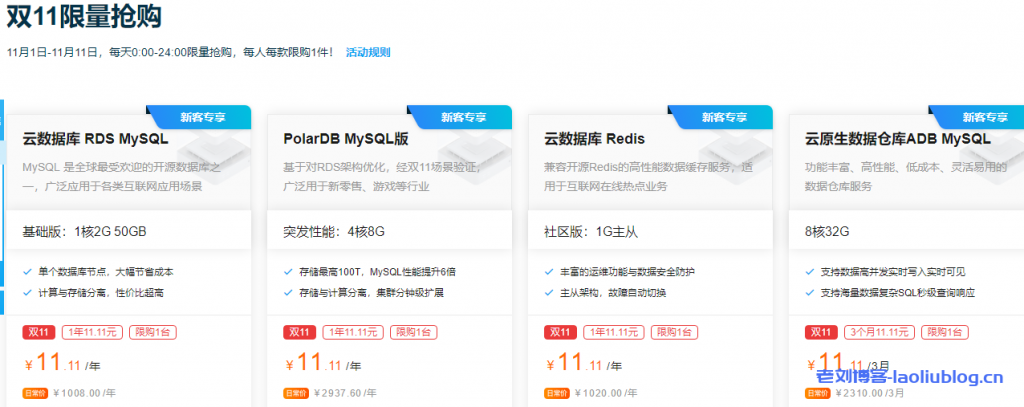Viewport: 1024px width, 407px height.
Task: Click the 限购1台 tag on Redis card
Action: (675, 332)
